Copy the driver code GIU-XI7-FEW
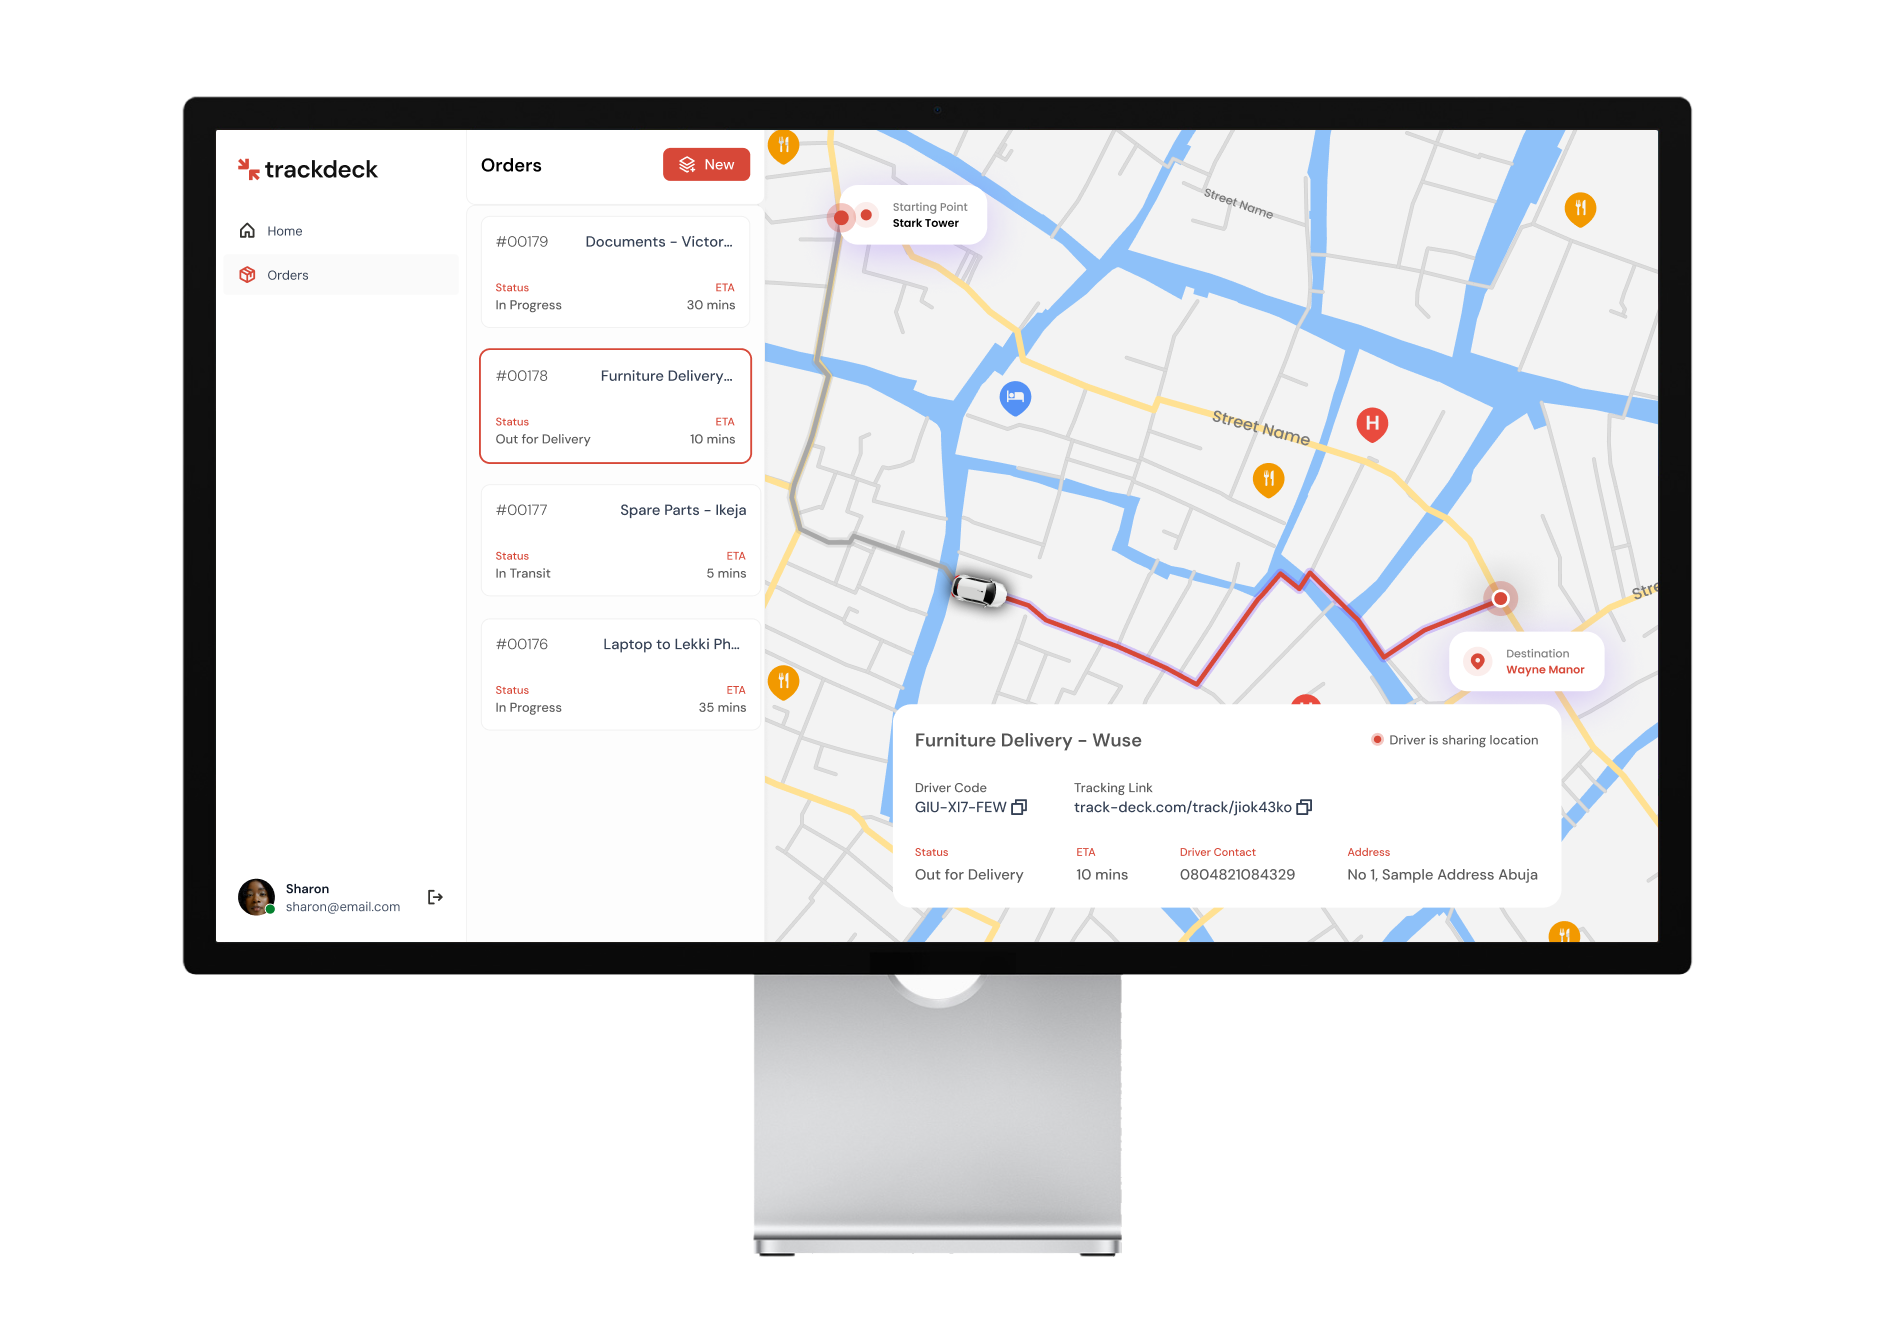This screenshot has height=1339, width=1886. tap(1019, 807)
